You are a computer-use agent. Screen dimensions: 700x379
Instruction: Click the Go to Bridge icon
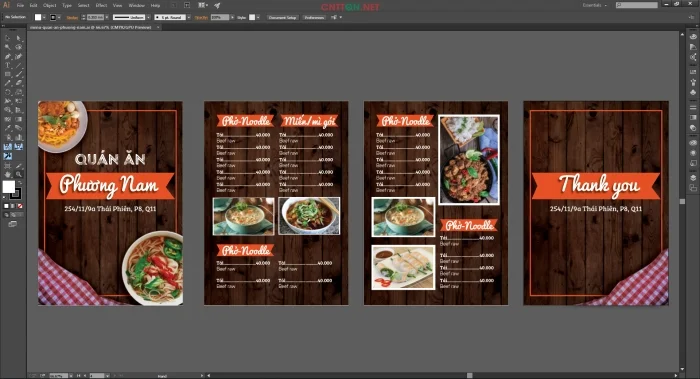point(174,5)
